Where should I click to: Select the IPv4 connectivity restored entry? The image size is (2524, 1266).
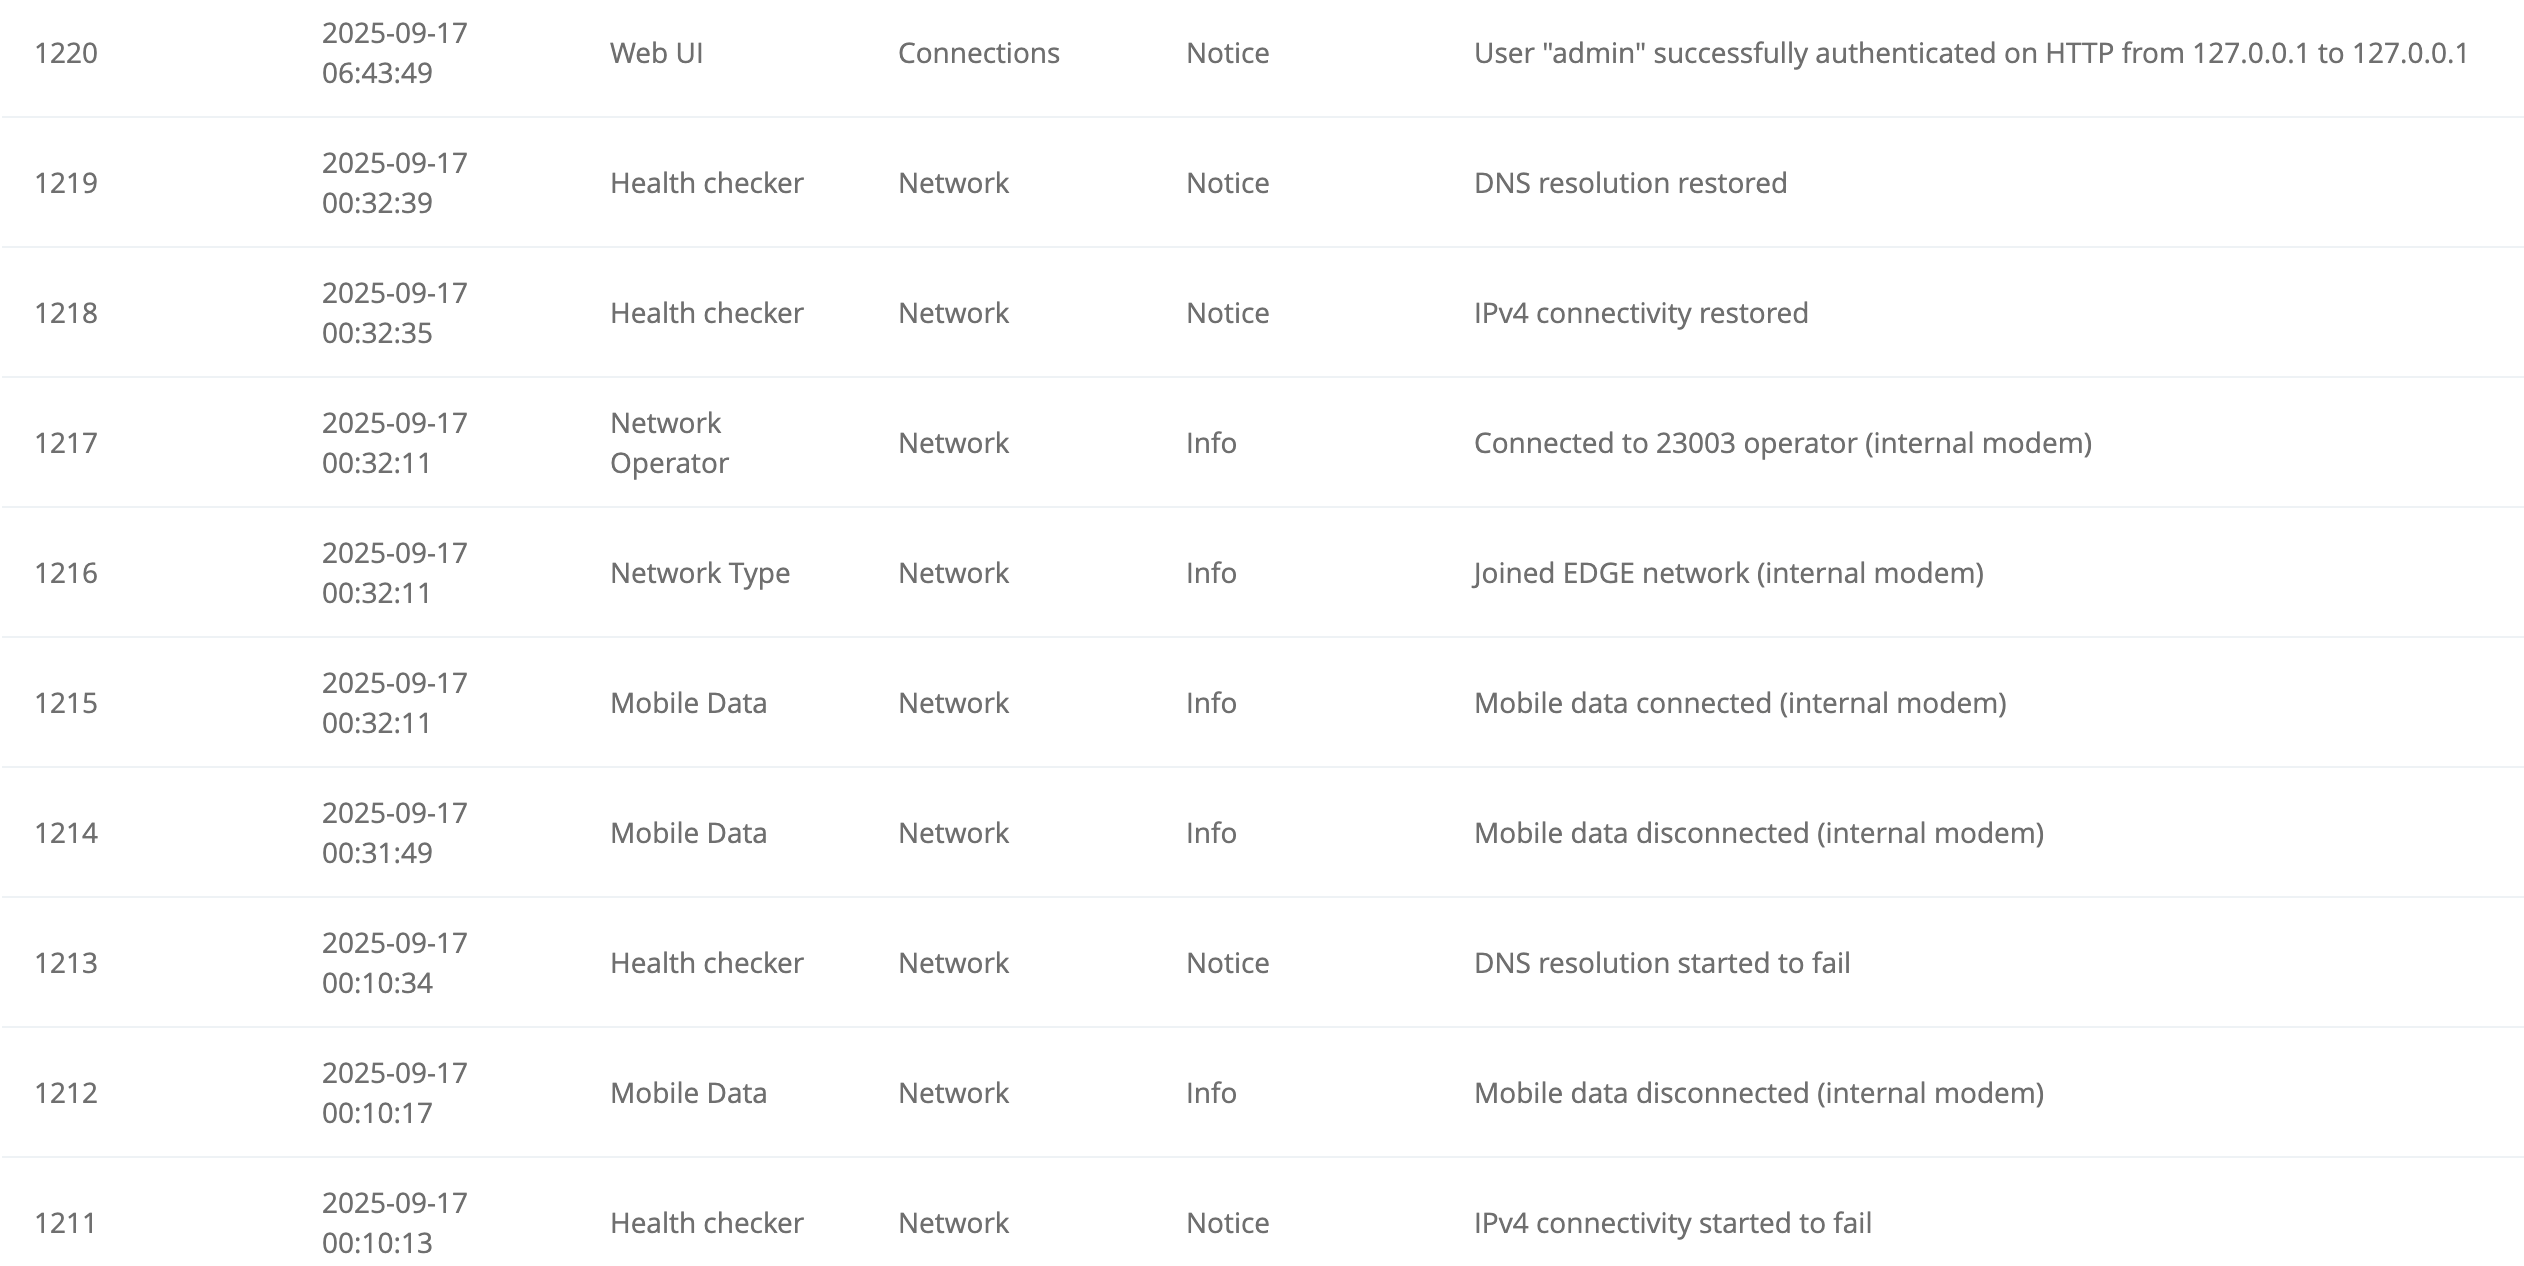point(1640,313)
